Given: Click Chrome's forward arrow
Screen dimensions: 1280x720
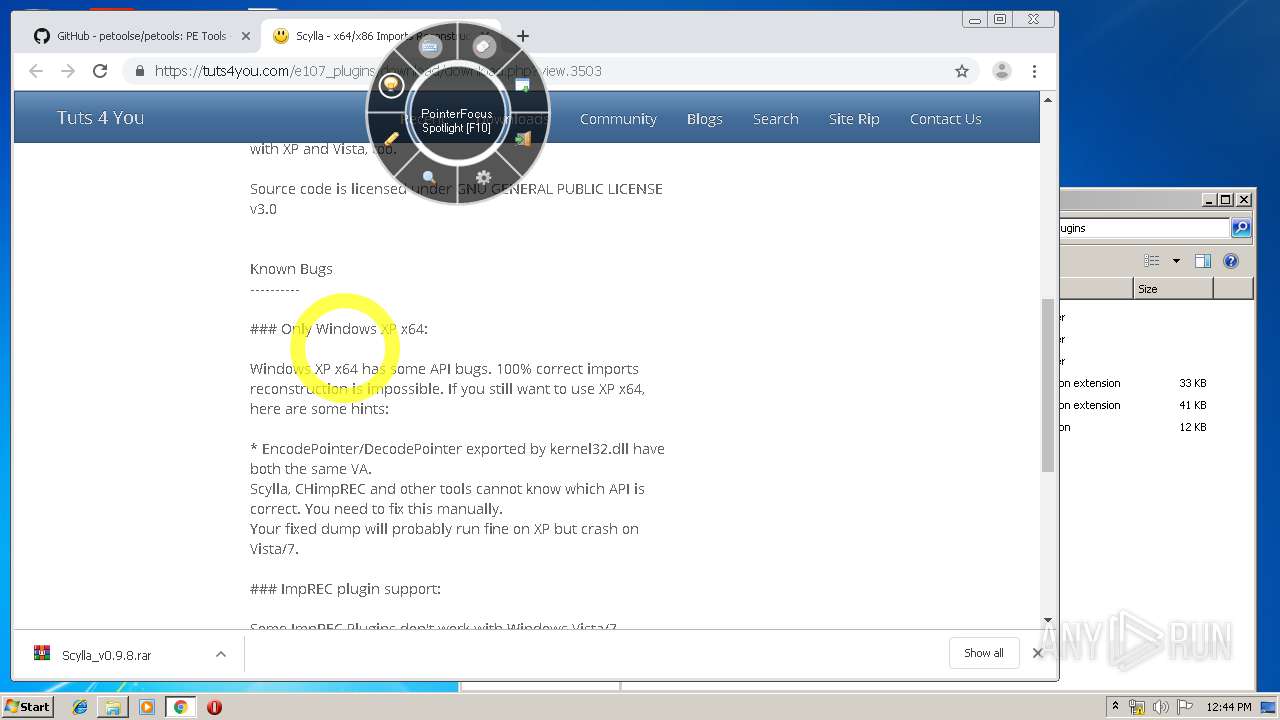Looking at the screenshot, I should click(68, 71).
